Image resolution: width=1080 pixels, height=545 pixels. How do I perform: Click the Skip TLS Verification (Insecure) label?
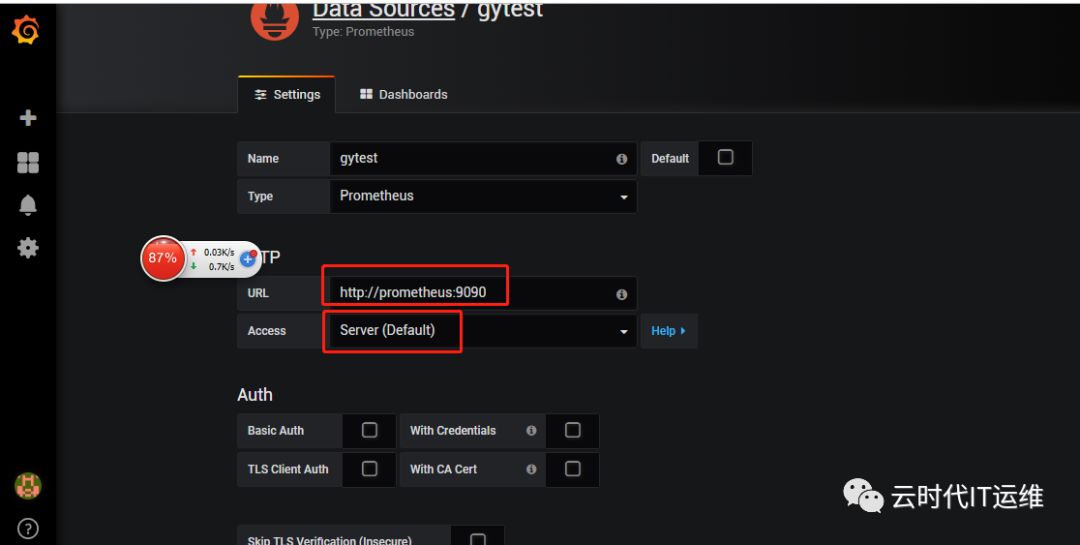(329, 540)
